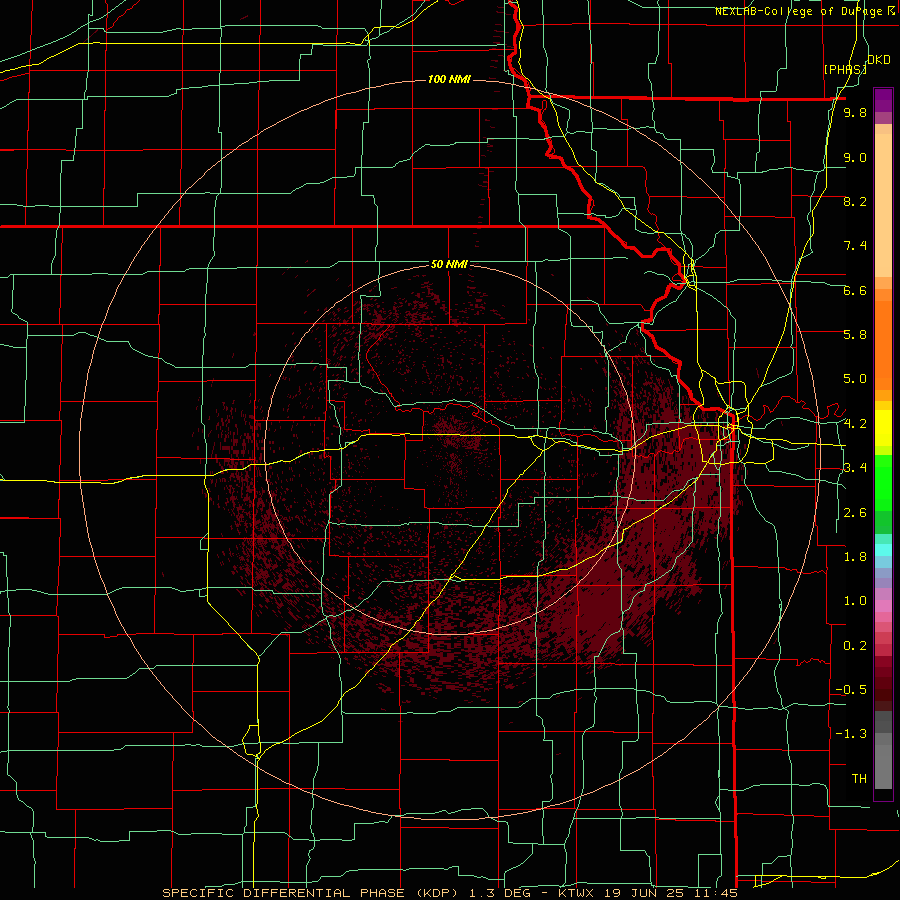Click the 1.8 value on the color scale
900x900 pixels.
[855, 557]
